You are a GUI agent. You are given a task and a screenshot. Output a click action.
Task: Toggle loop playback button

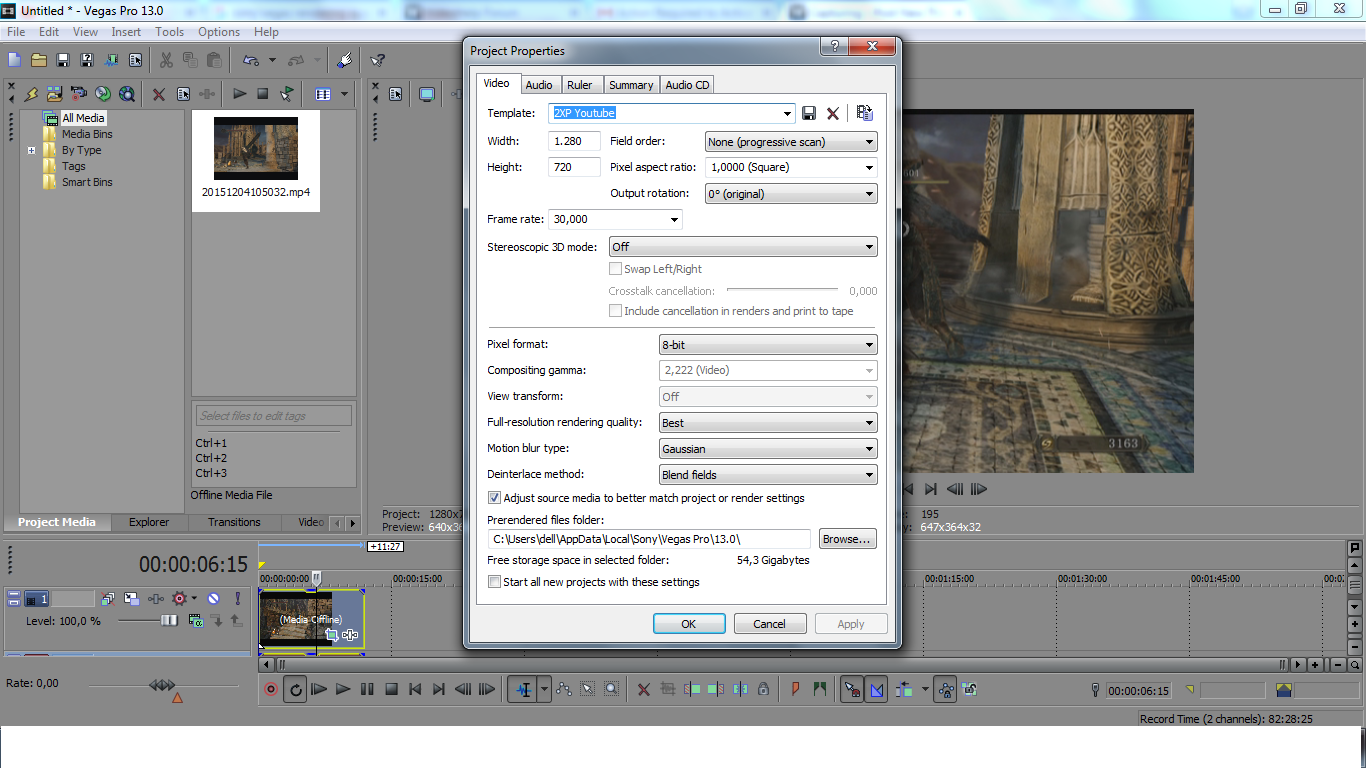(295, 689)
